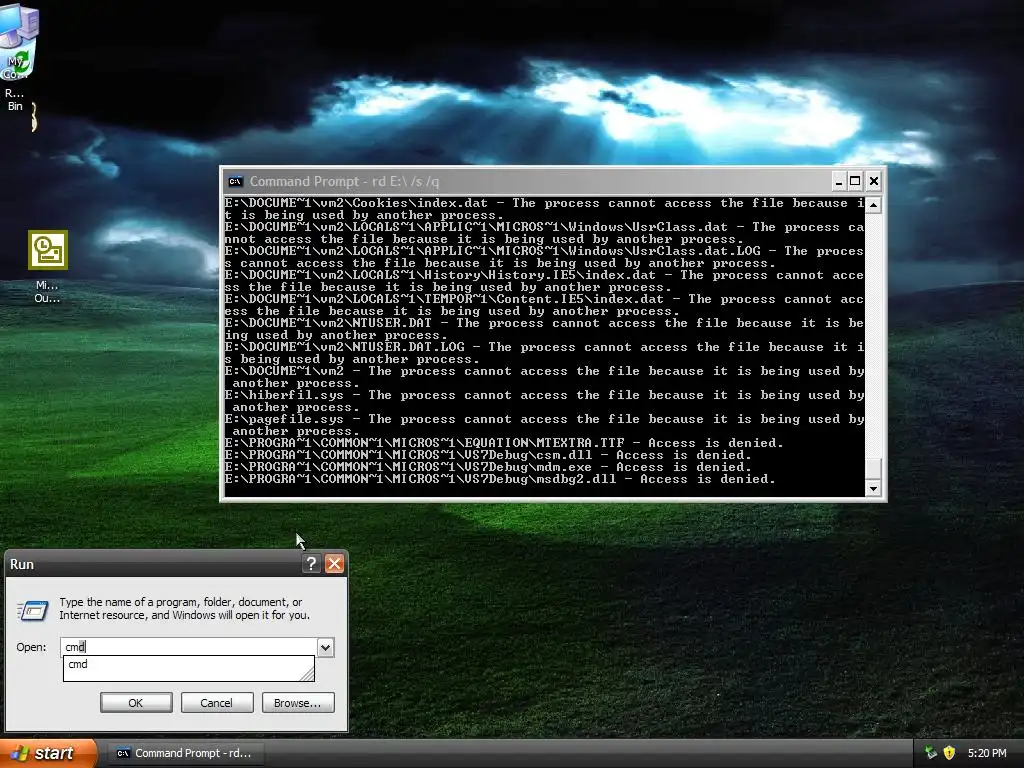Open the Run dialog Open dropdown arrow
1024x768 pixels.
(325, 647)
